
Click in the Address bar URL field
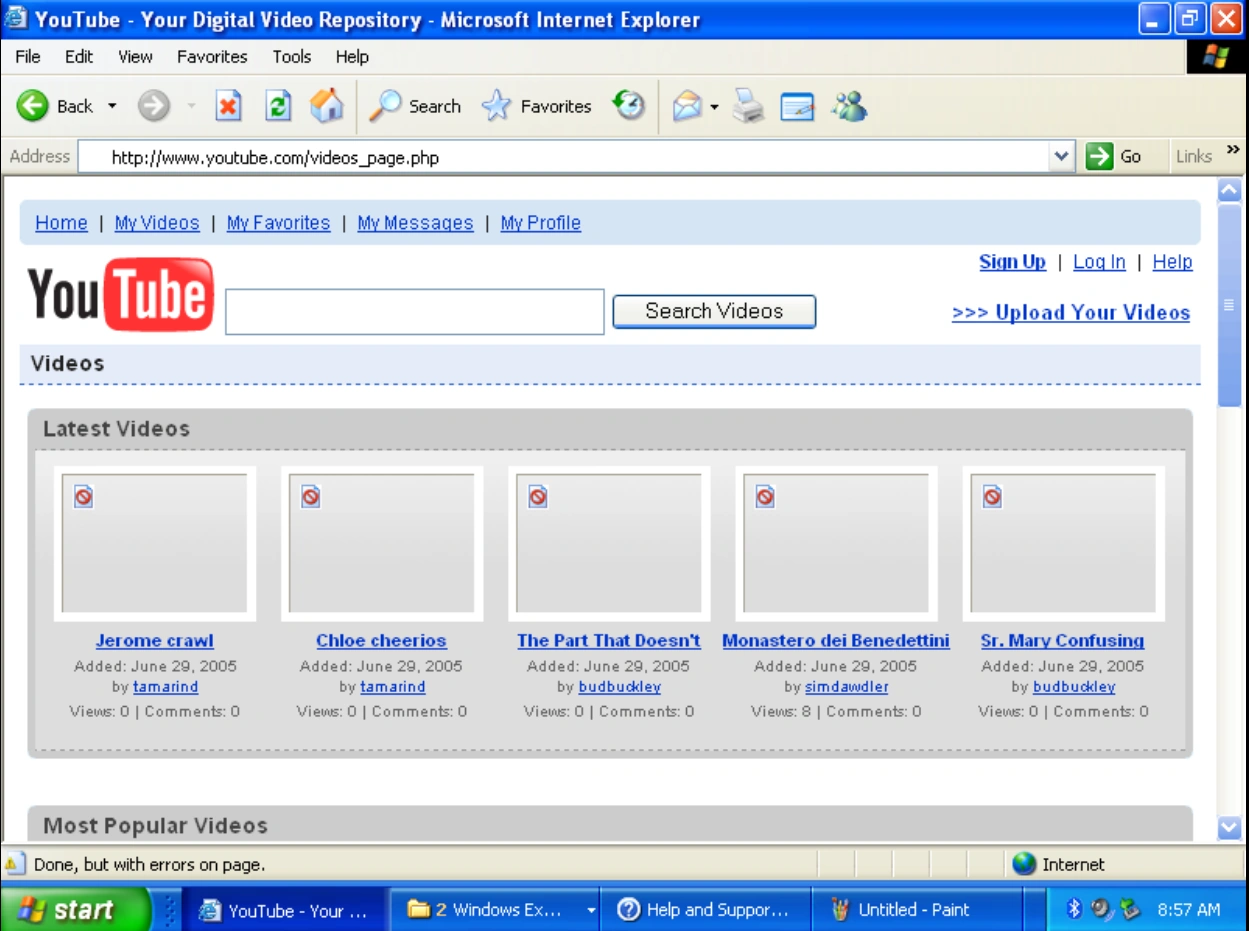point(565,157)
